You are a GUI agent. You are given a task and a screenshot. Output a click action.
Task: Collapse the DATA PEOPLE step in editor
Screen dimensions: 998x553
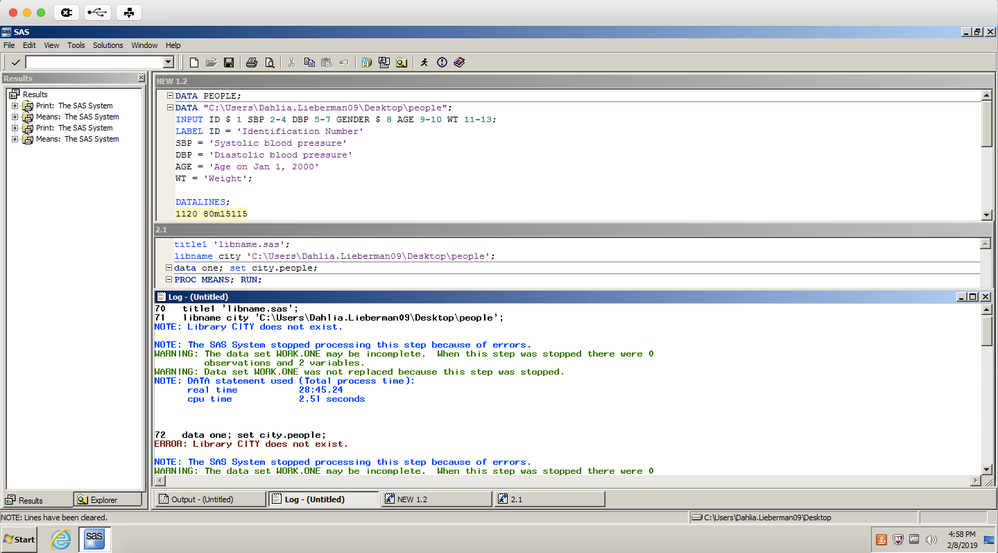click(170, 95)
